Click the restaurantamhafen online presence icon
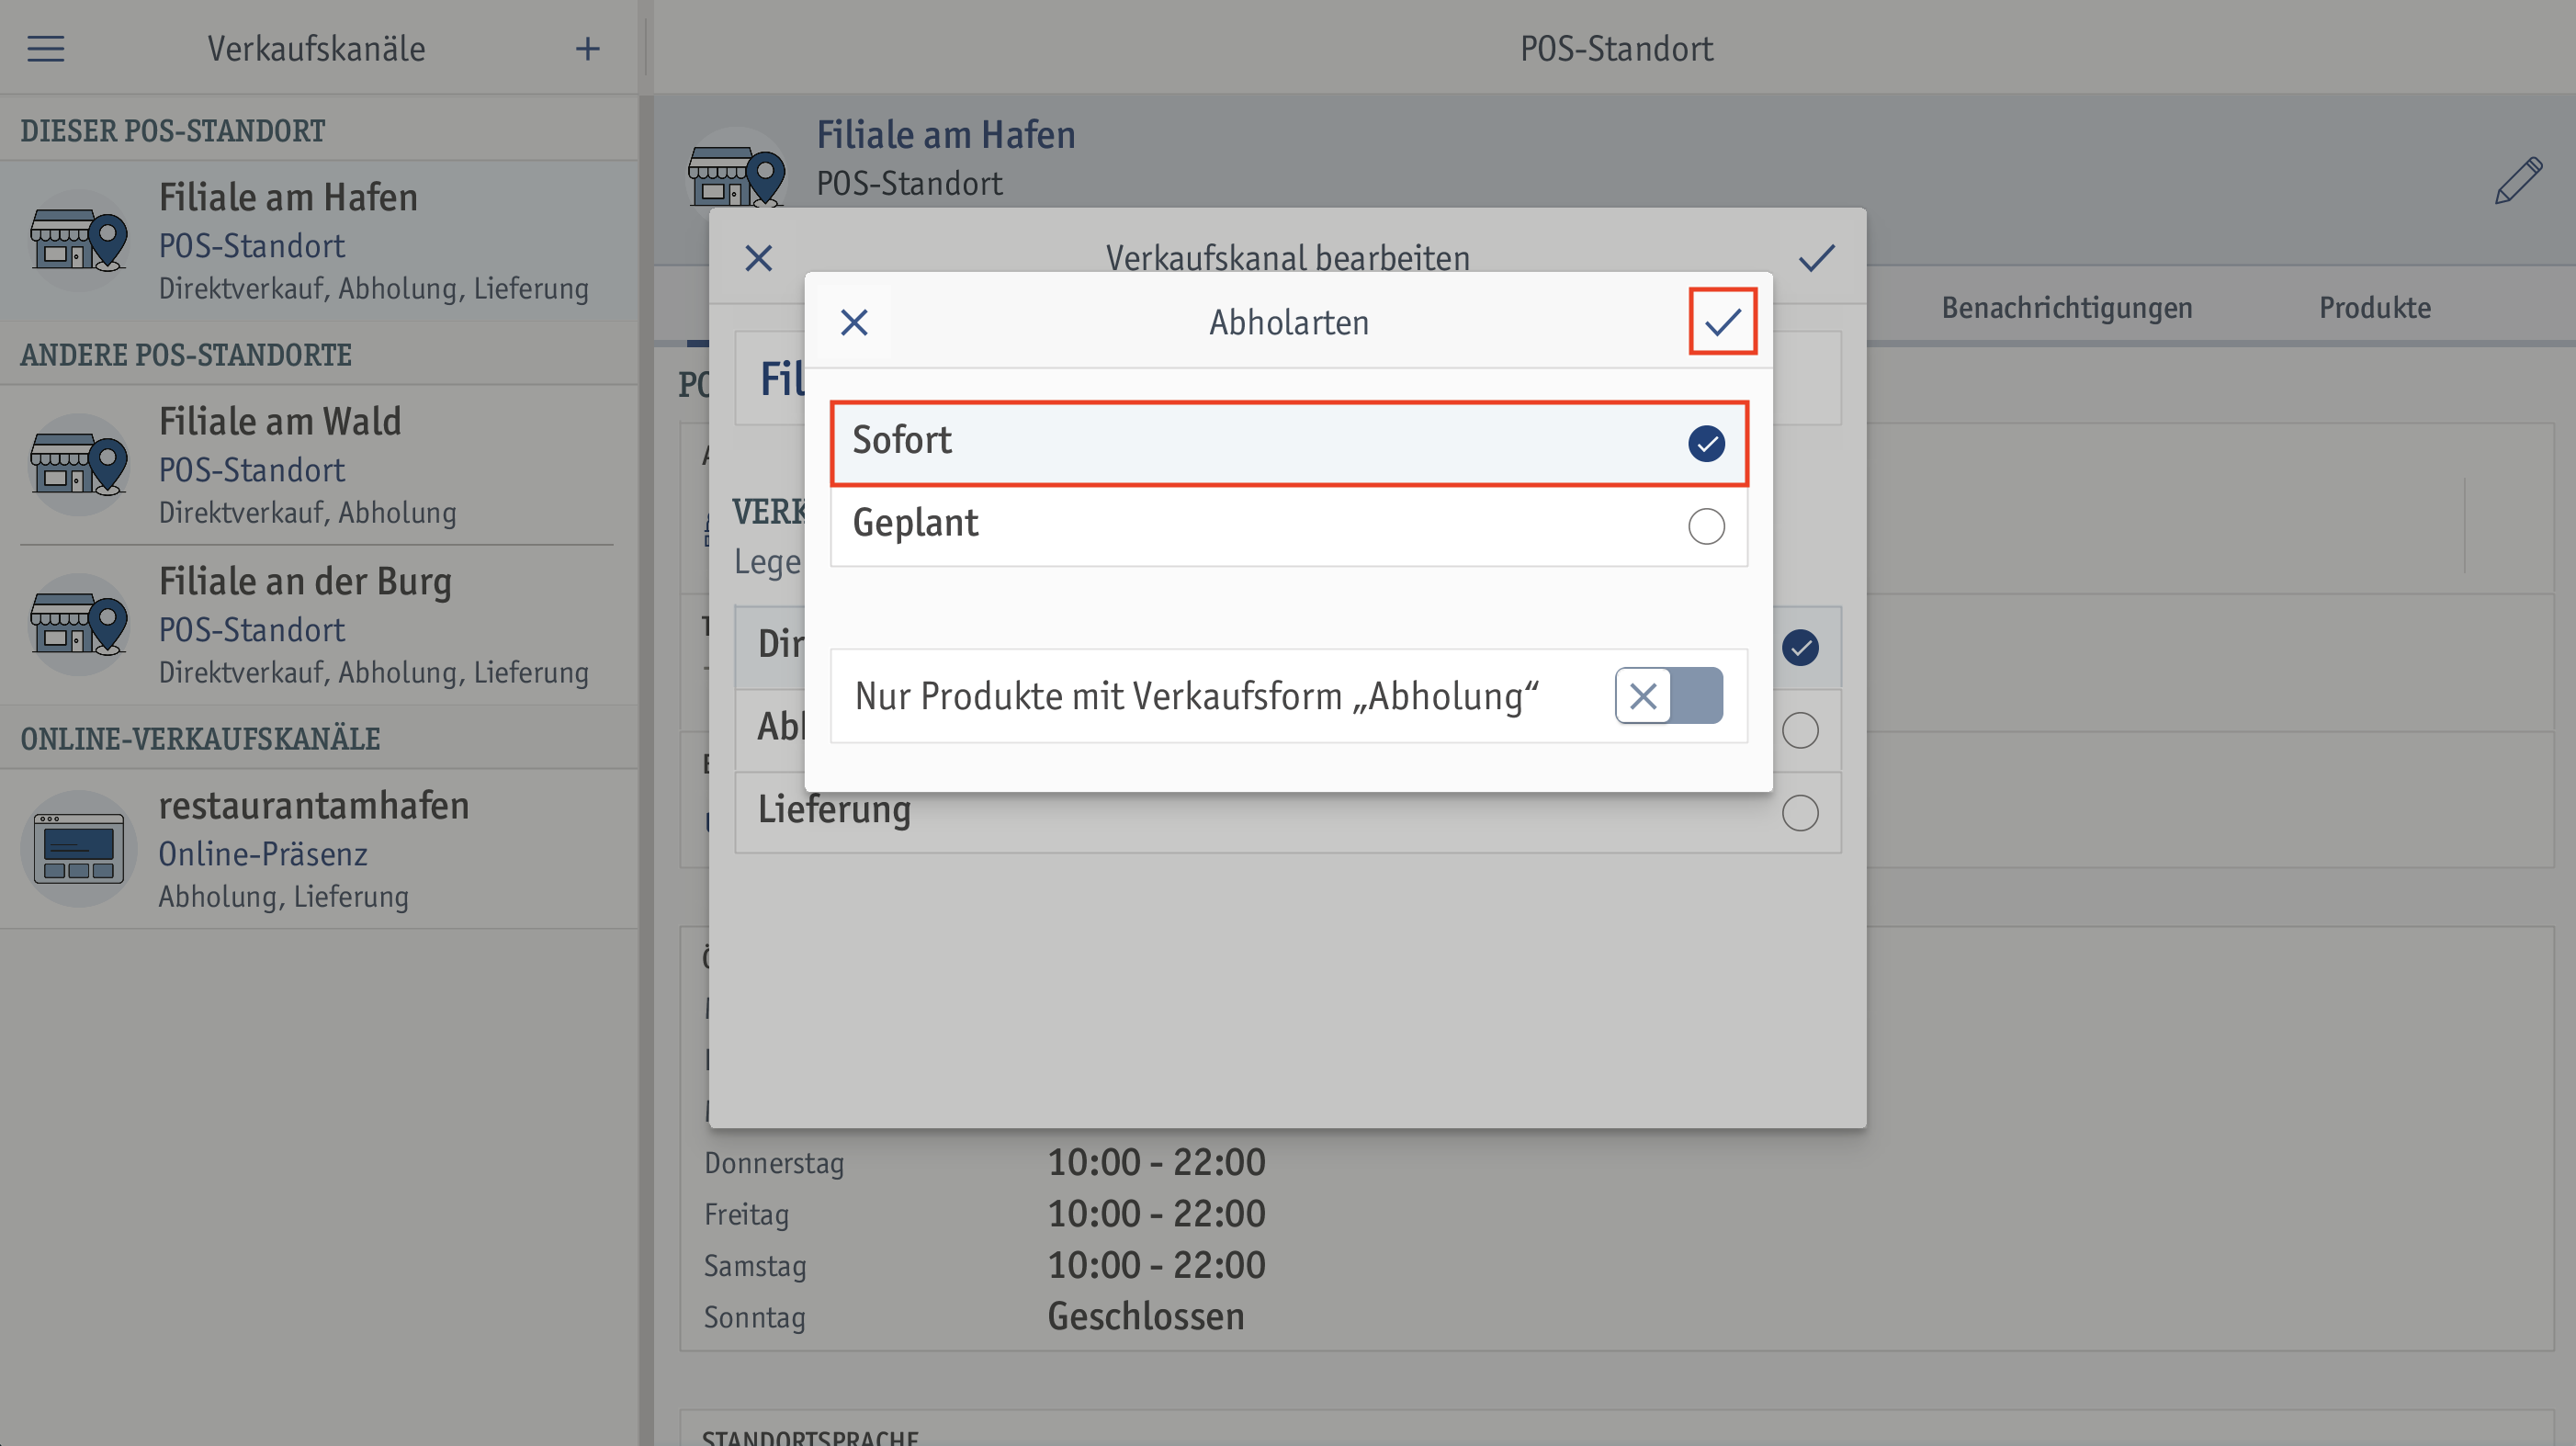Image resolution: width=2576 pixels, height=1446 pixels. pyautogui.click(x=79, y=849)
